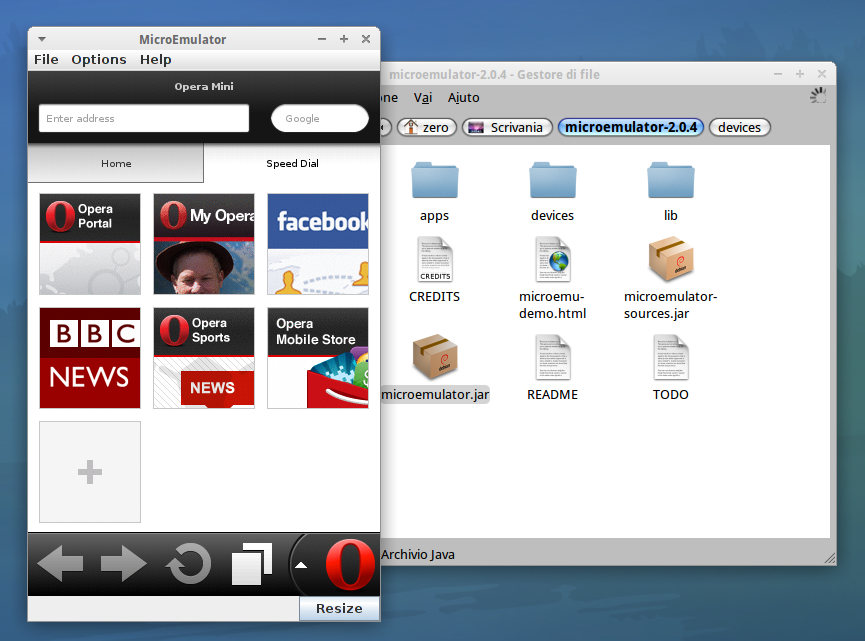Select the TODO file icon
Viewport: 865px width, 641px height.
click(671, 357)
